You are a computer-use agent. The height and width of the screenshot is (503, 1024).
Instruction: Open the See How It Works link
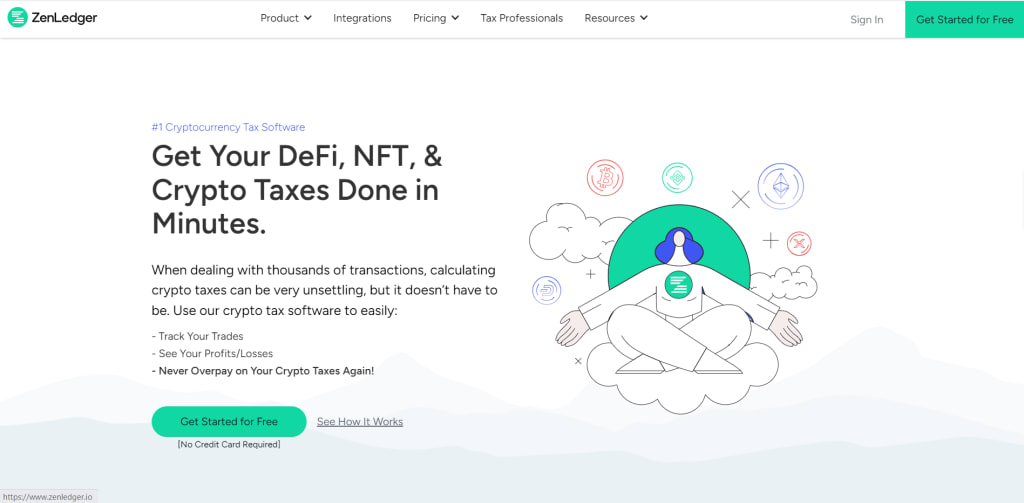click(360, 421)
